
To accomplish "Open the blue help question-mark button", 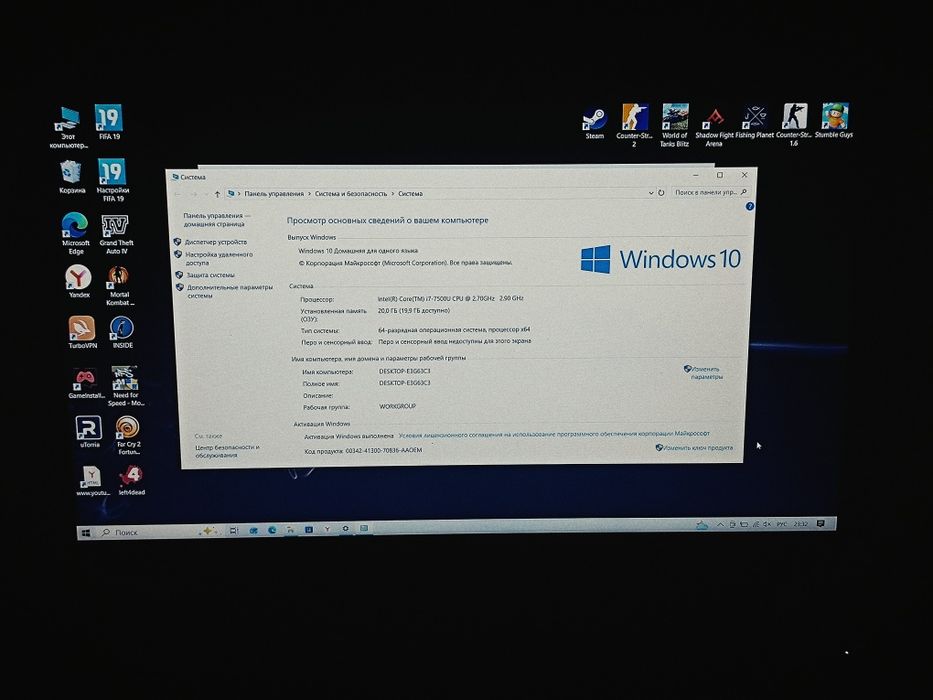I will tap(750, 206).
